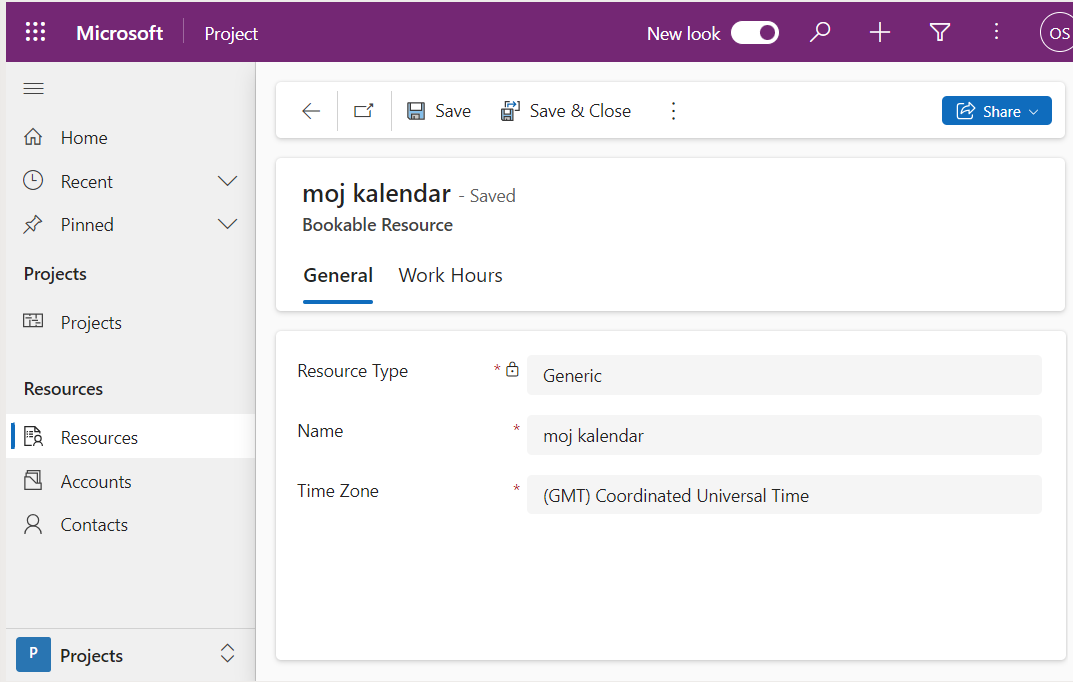Open record in new window icon

click(x=364, y=111)
